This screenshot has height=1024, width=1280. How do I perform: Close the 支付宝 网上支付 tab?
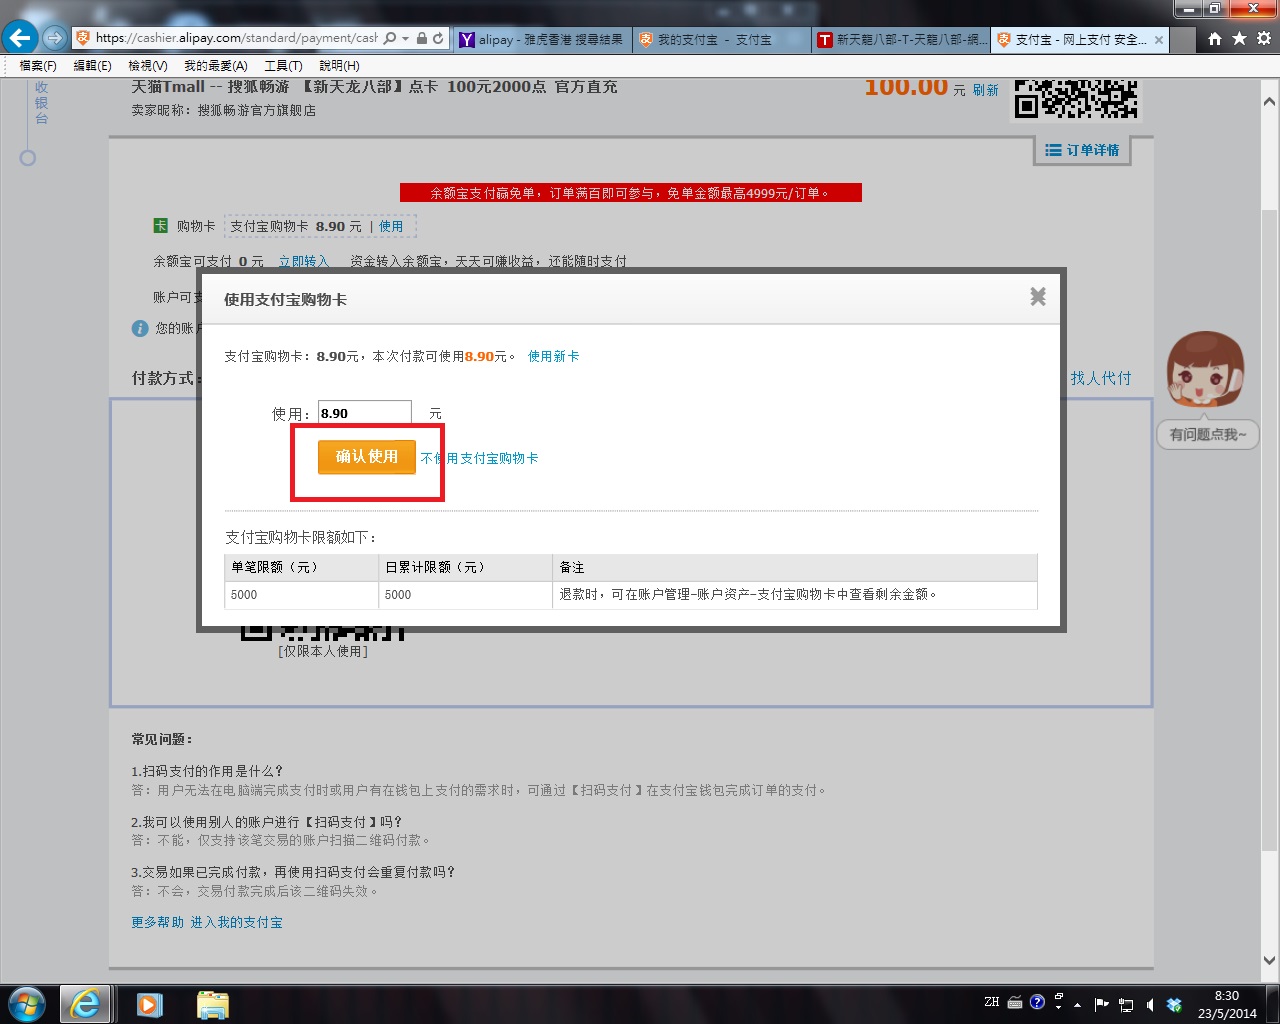pyautogui.click(x=1159, y=40)
